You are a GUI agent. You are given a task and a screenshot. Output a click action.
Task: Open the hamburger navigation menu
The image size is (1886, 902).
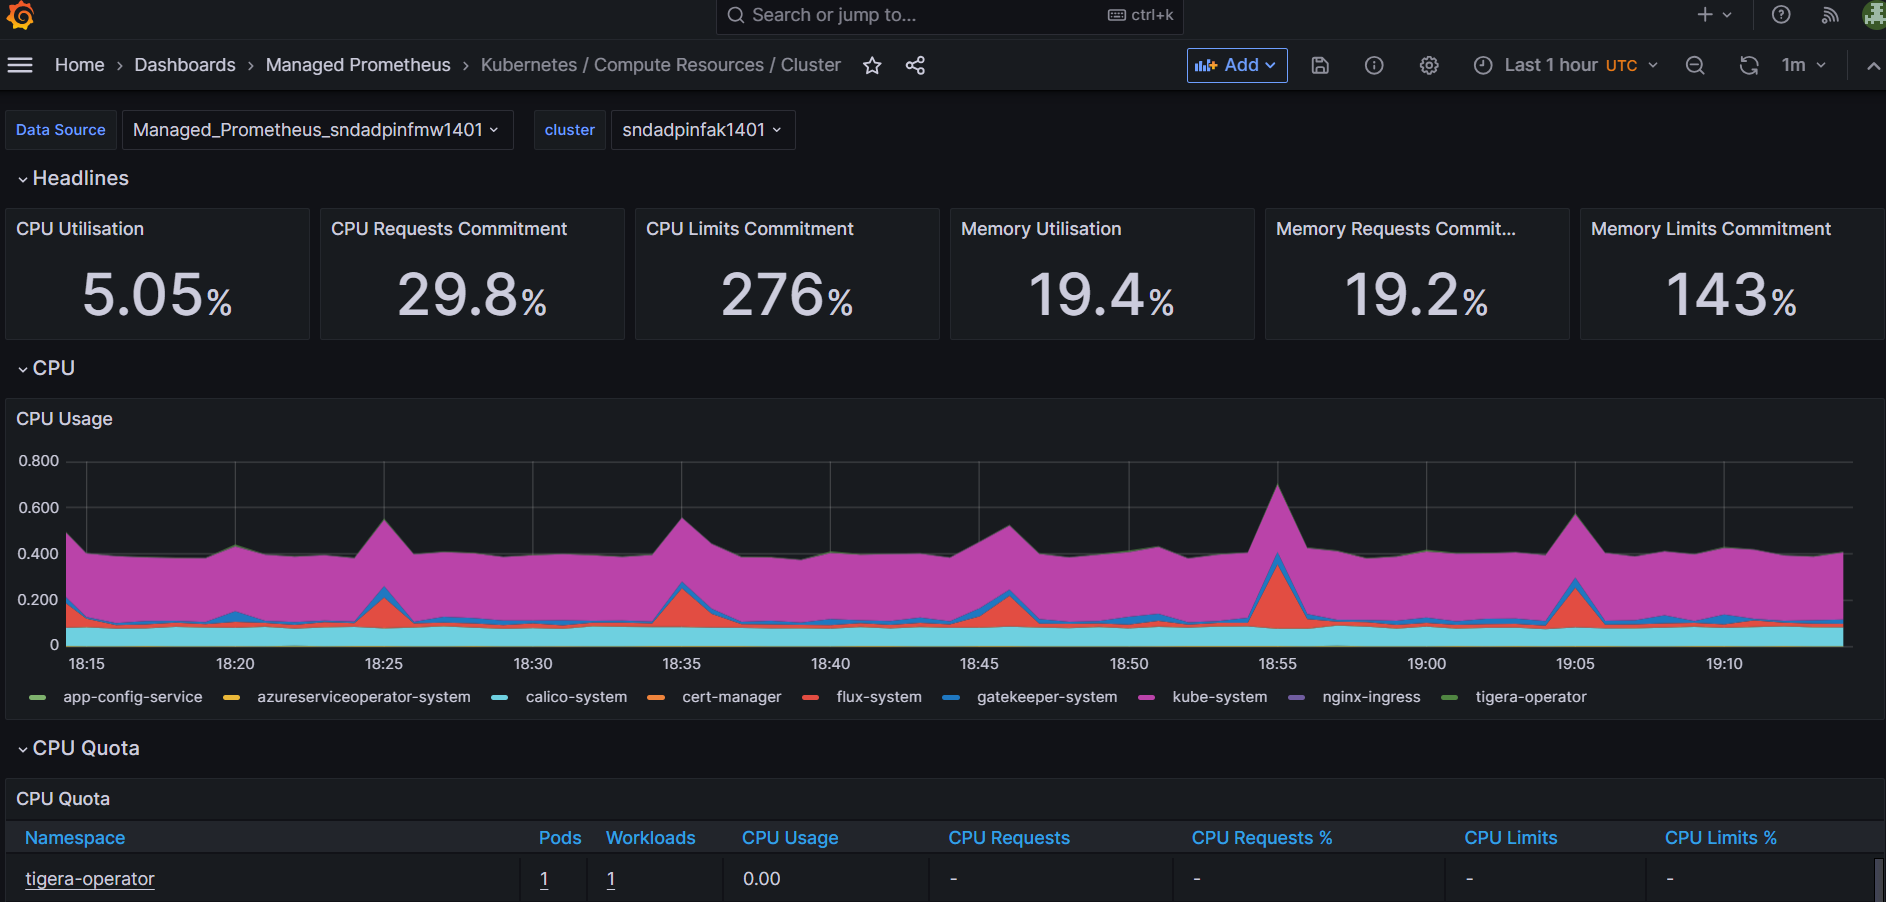[20, 65]
